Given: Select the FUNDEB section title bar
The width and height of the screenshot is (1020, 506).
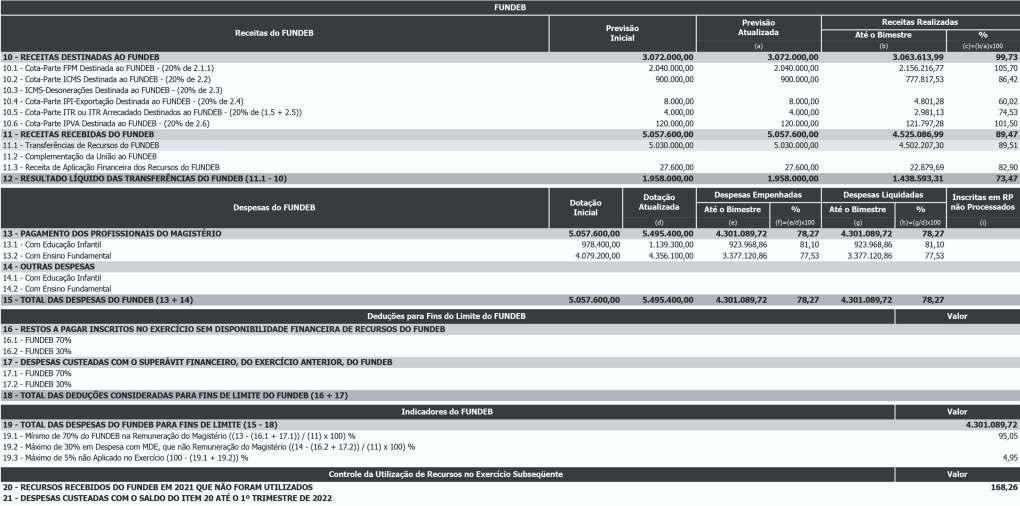Looking at the screenshot, I should [x=510, y=7].
